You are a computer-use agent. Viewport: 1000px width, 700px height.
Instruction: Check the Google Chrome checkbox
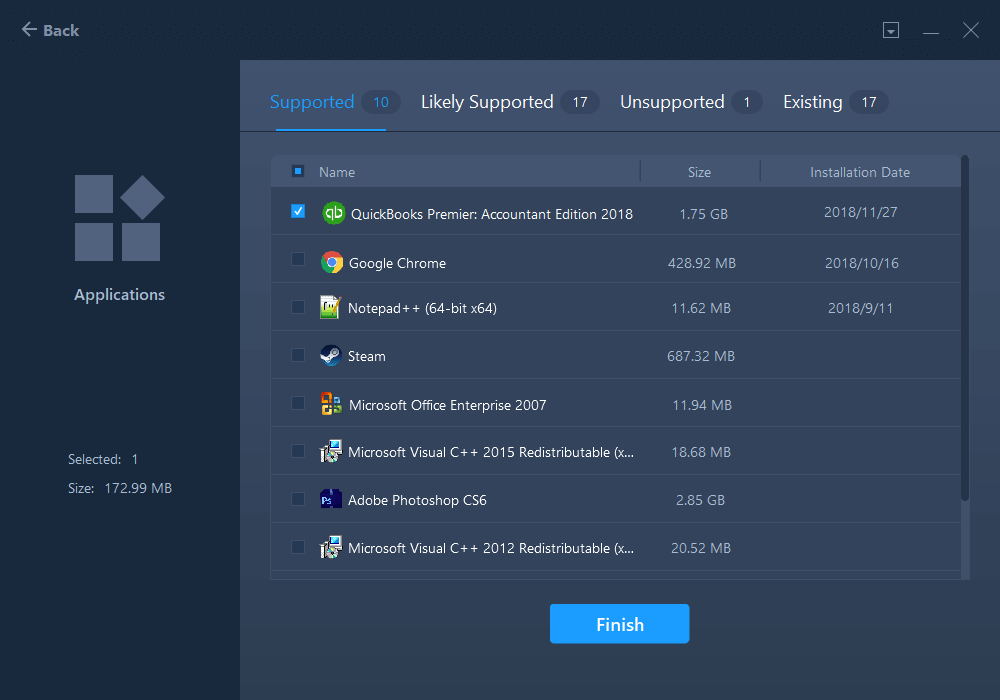[x=298, y=259]
